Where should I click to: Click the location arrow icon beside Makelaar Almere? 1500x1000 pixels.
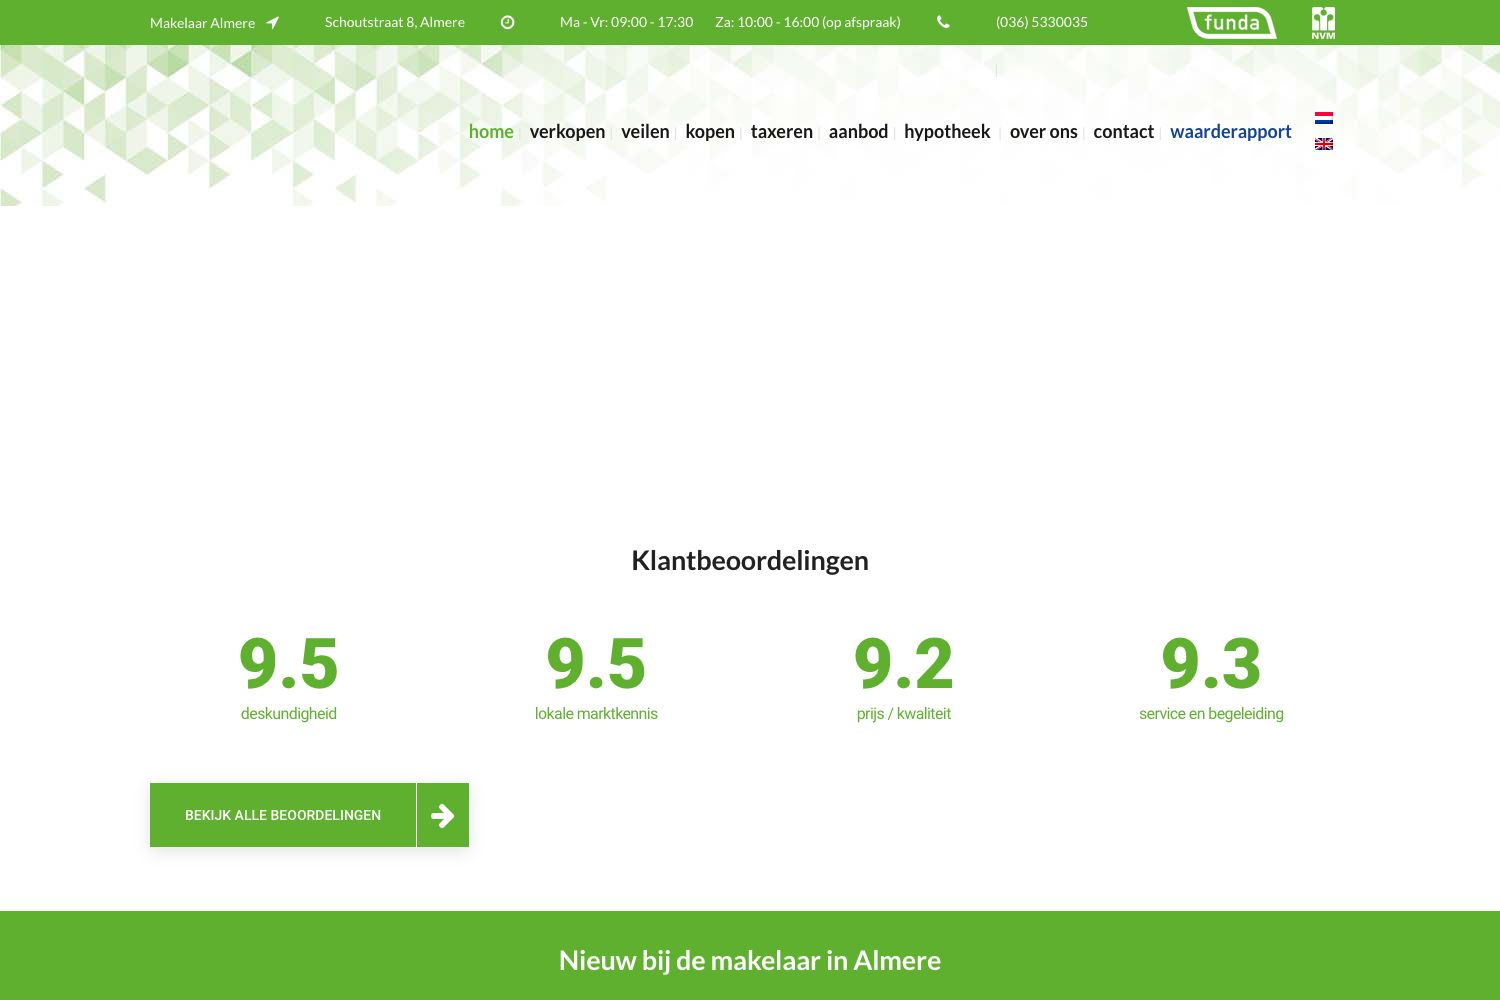pyautogui.click(x=272, y=22)
